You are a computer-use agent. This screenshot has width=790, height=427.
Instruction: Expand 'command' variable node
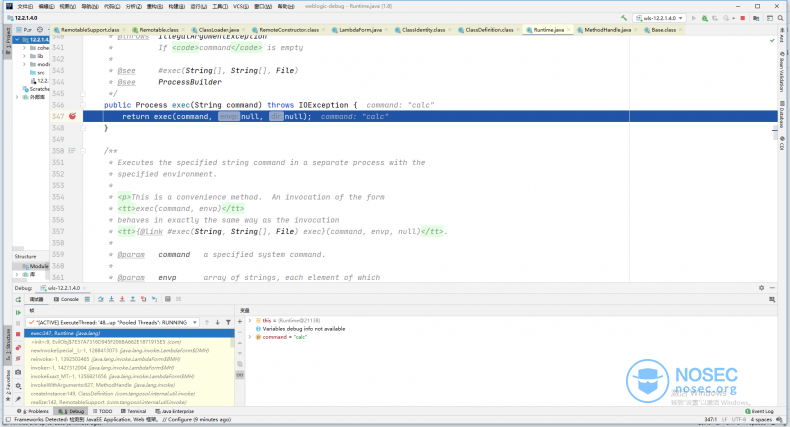(x=250, y=337)
